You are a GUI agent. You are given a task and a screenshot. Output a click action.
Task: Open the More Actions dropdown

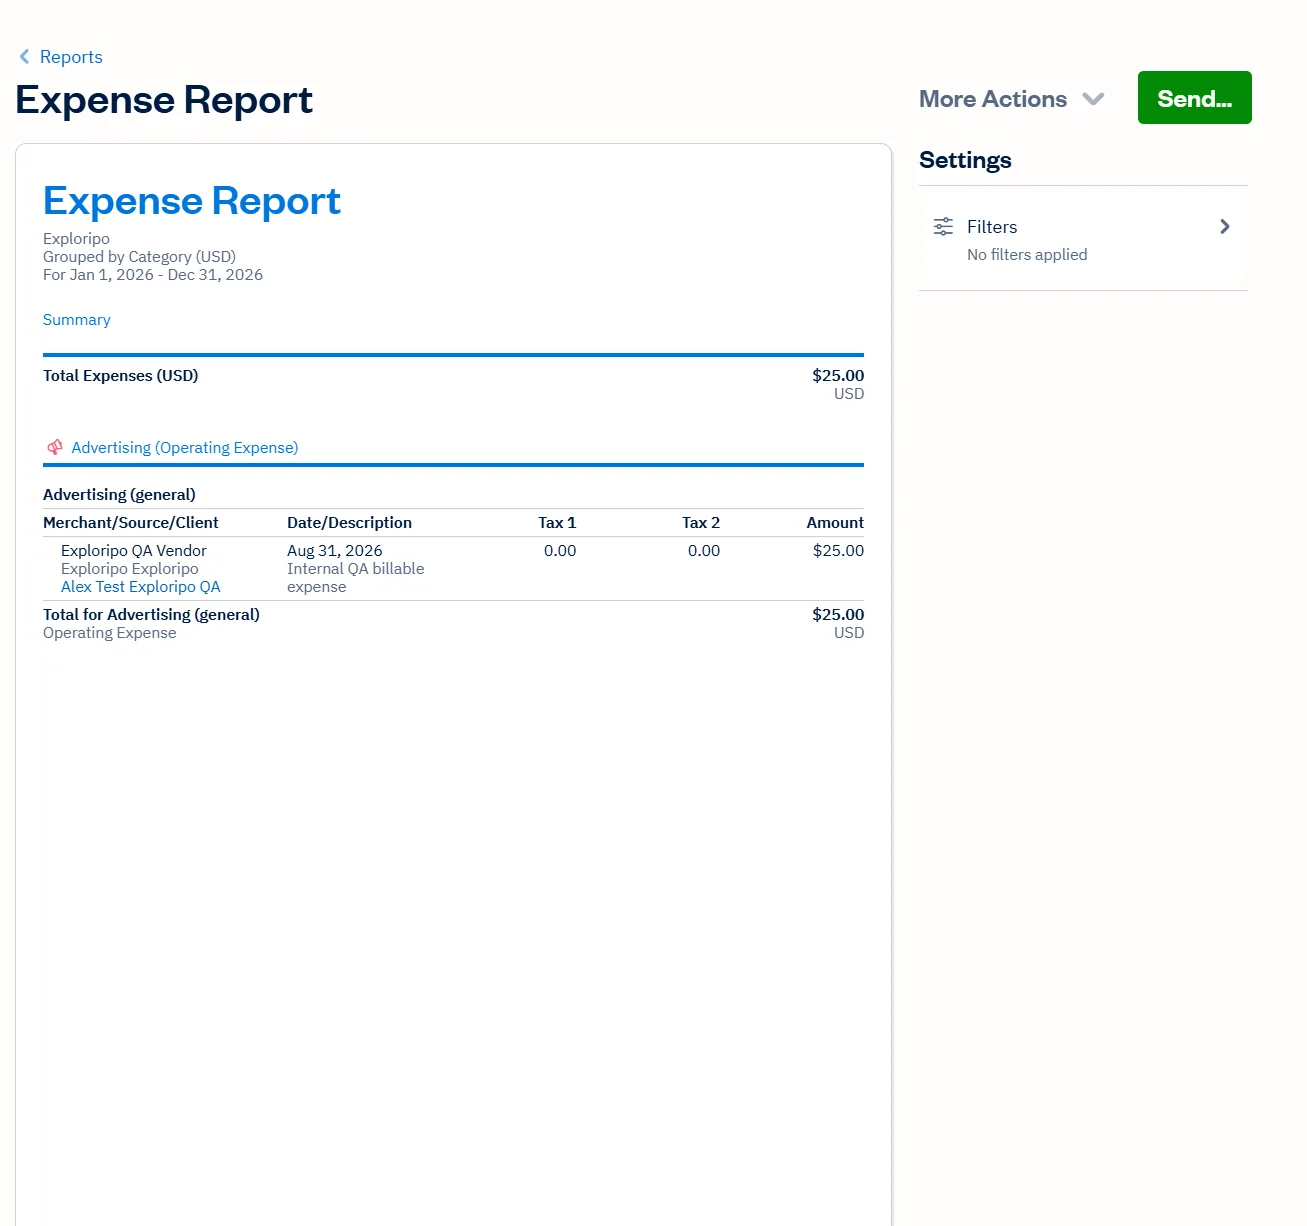point(1012,99)
